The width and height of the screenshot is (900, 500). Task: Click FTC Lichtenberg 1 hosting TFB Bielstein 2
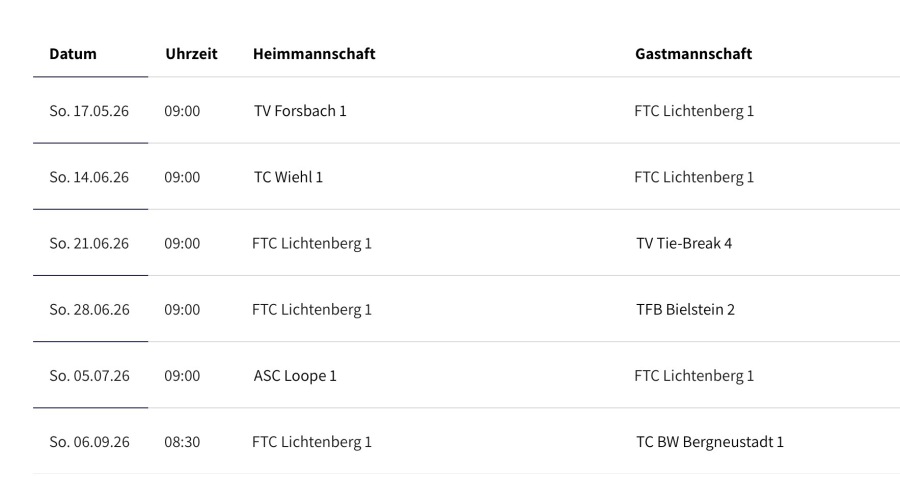(x=312, y=309)
